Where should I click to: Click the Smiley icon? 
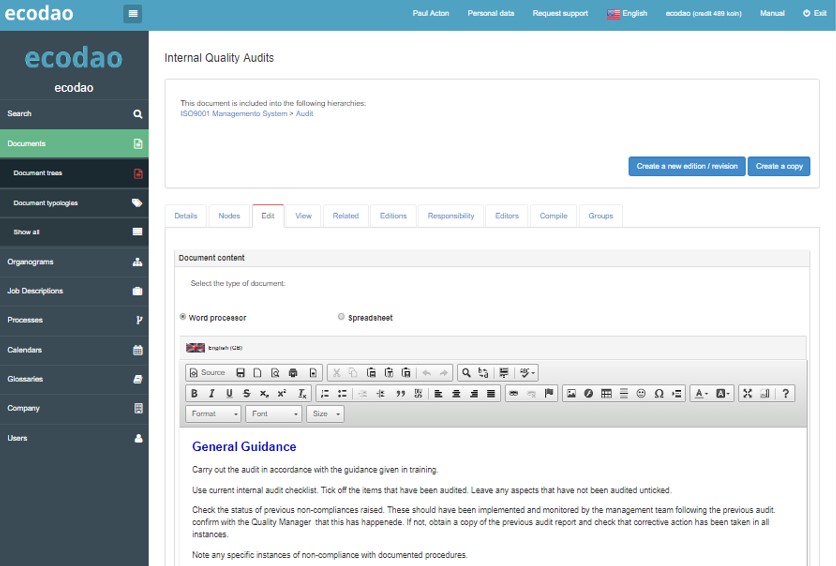coord(641,393)
